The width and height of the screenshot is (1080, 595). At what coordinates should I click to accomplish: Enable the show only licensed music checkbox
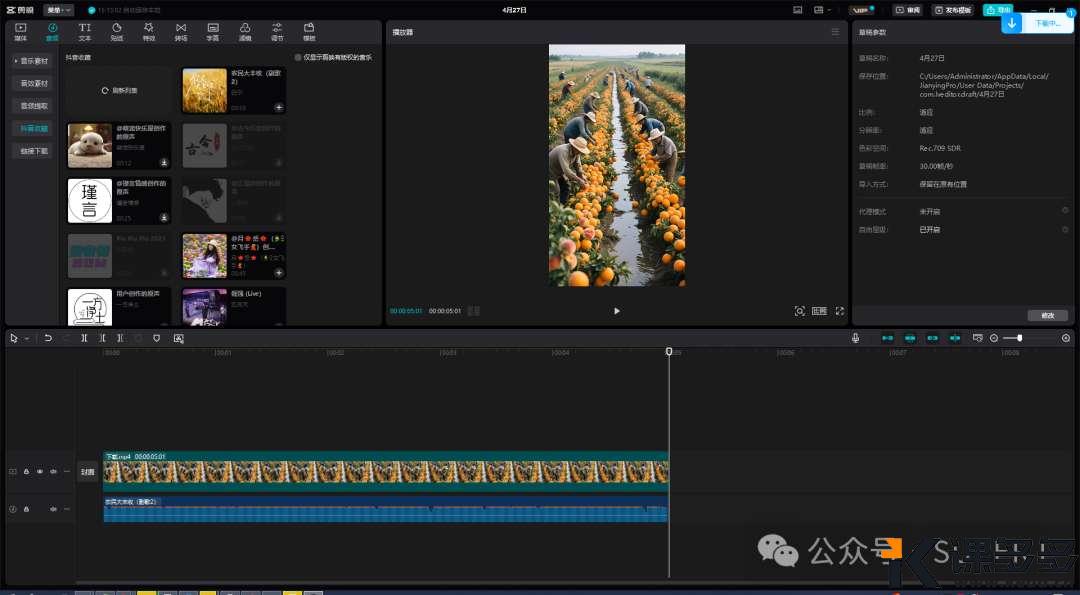(x=298, y=58)
